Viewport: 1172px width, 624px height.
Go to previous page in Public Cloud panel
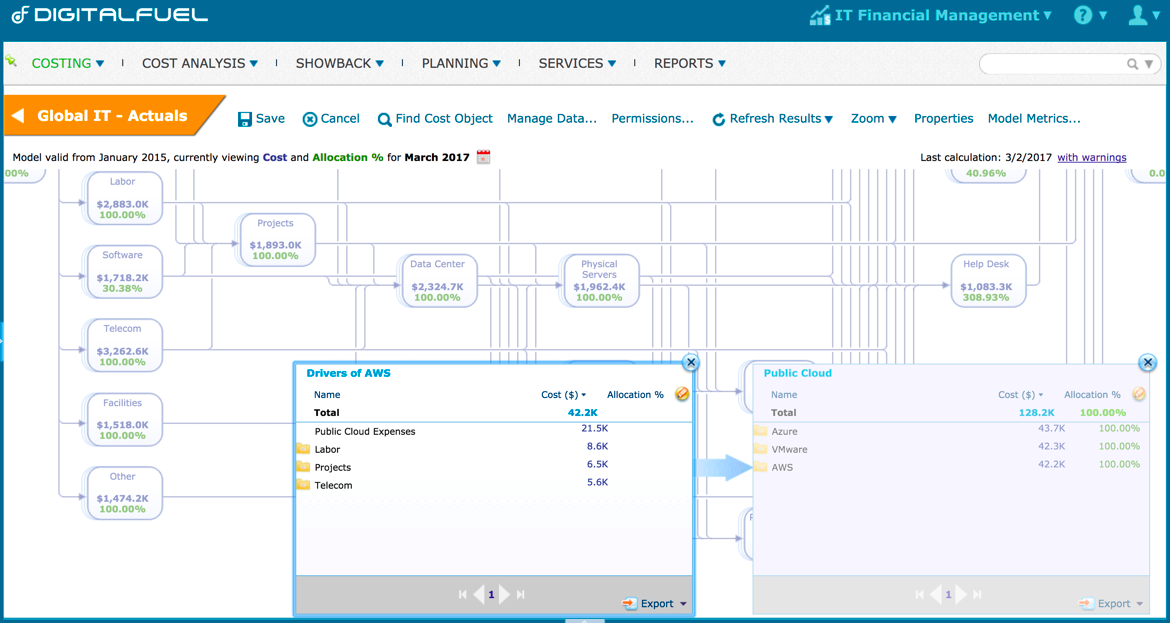coord(936,595)
